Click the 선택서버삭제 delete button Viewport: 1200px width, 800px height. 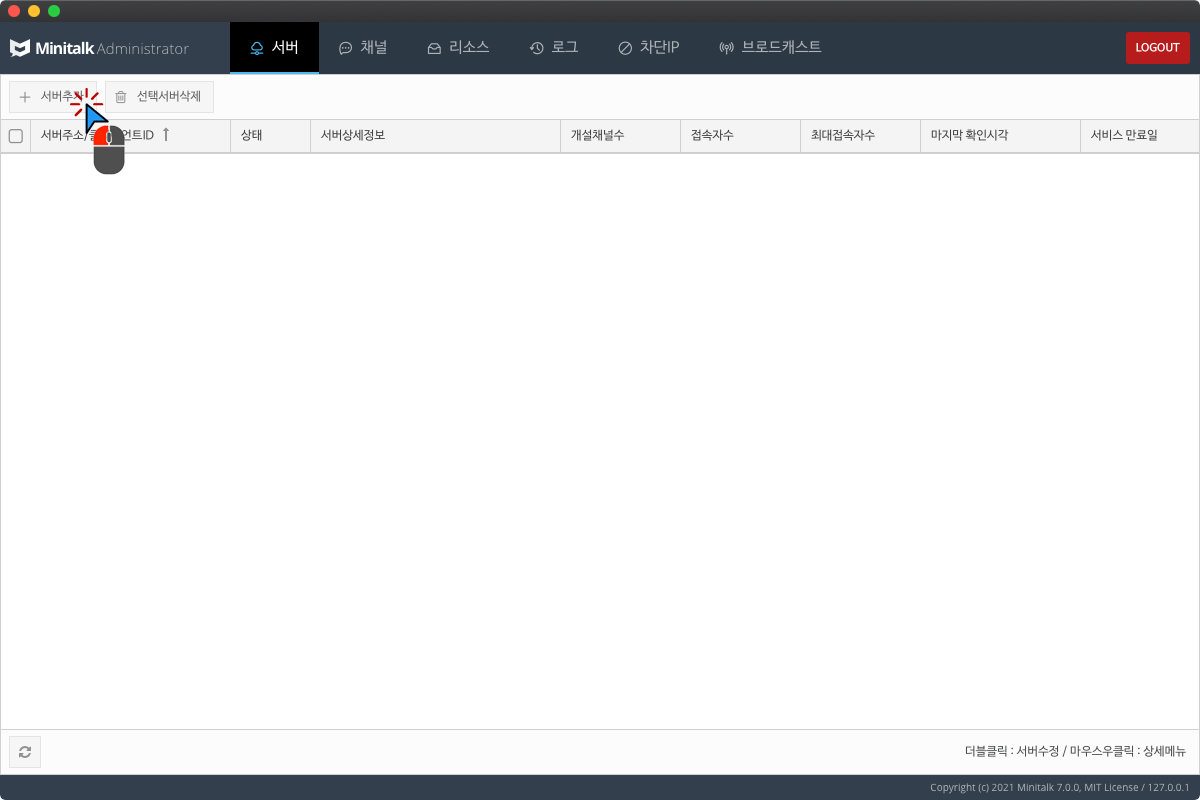tap(159, 97)
